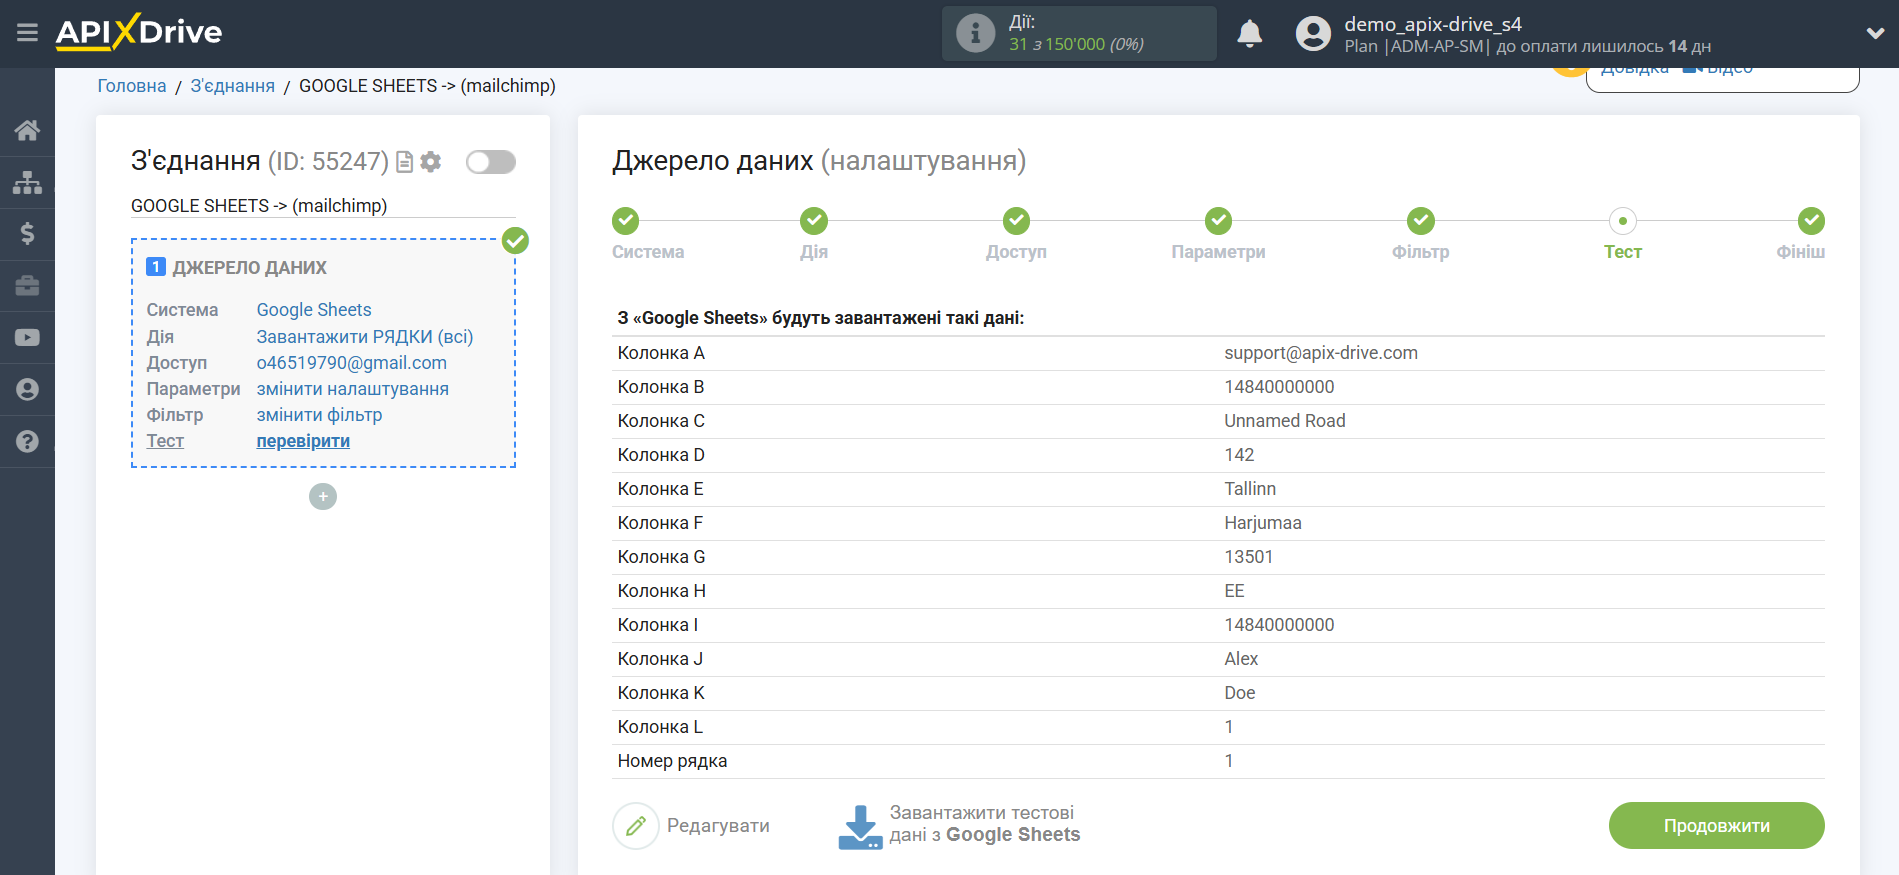This screenshot has width=1899, height=875.
Task: Go to the Фініш step
Action: [x=1801, y=235]
